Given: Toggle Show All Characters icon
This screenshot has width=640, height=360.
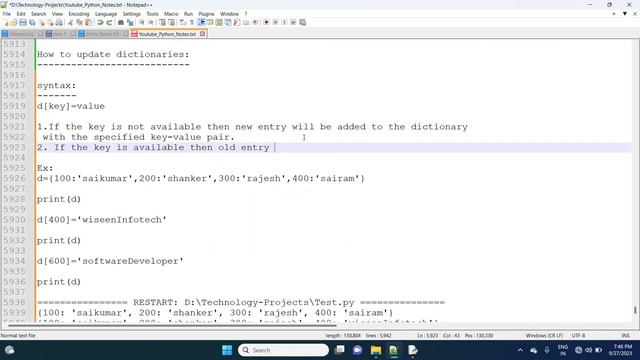Looking at the screenshot, I should click(x=191, y=22).
